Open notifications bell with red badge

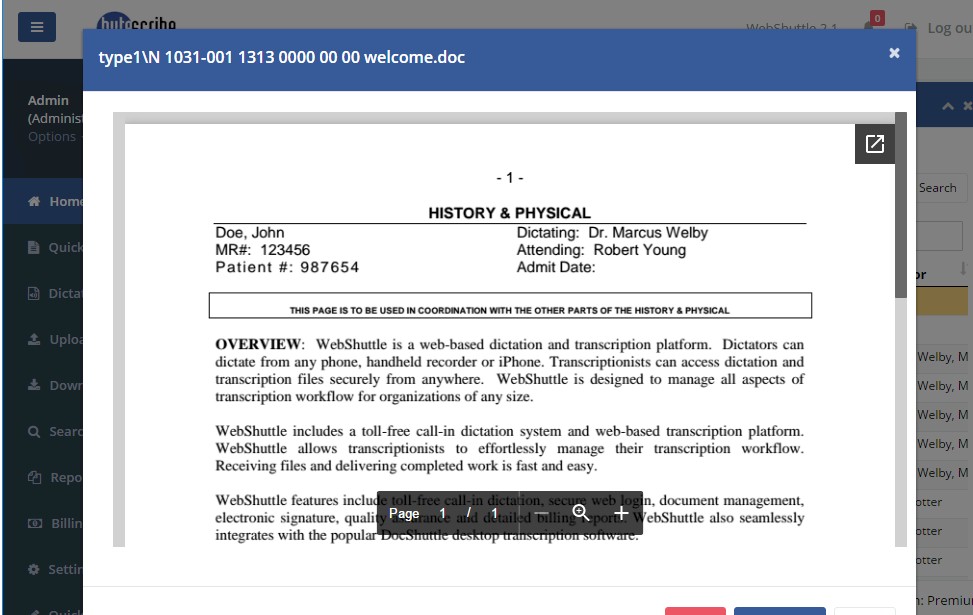[871, 24]
